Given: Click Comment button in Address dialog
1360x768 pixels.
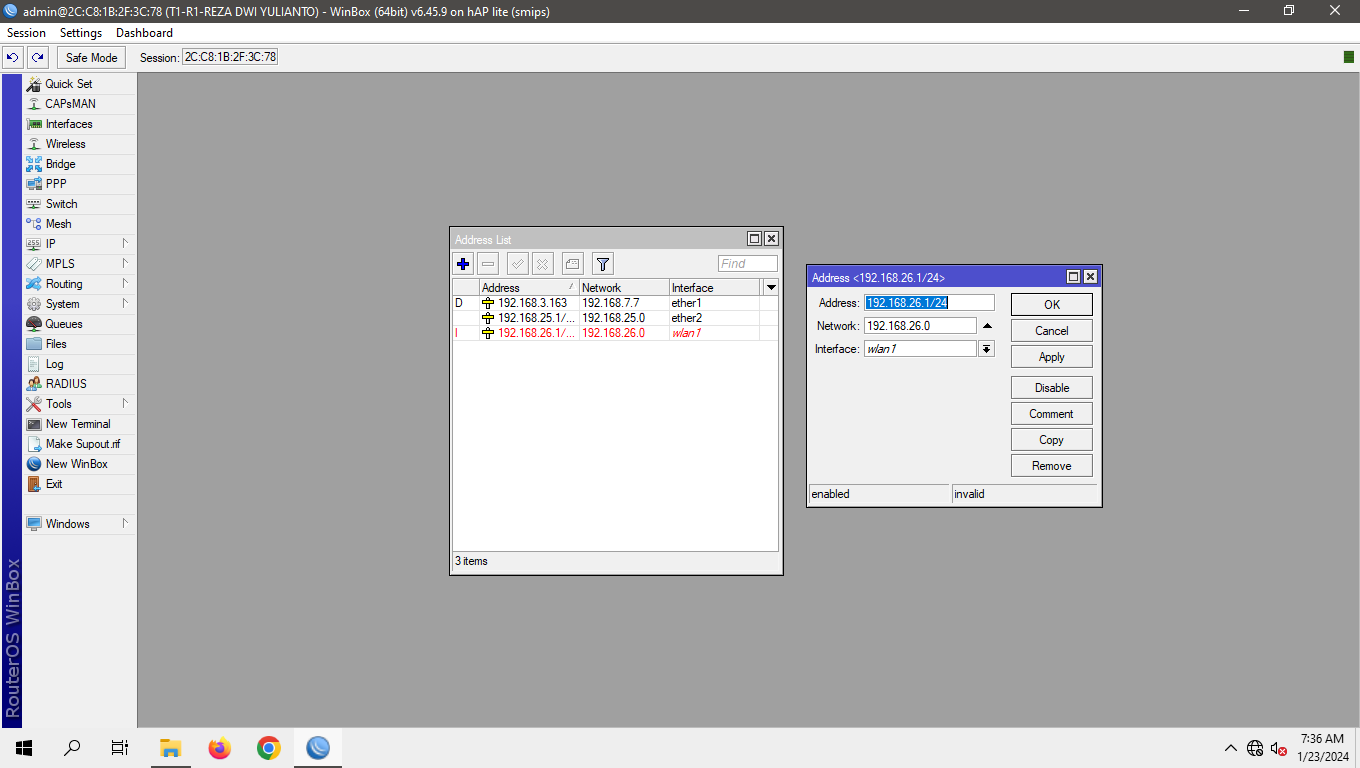Looking at the screenshot, I should point(1052,413).
